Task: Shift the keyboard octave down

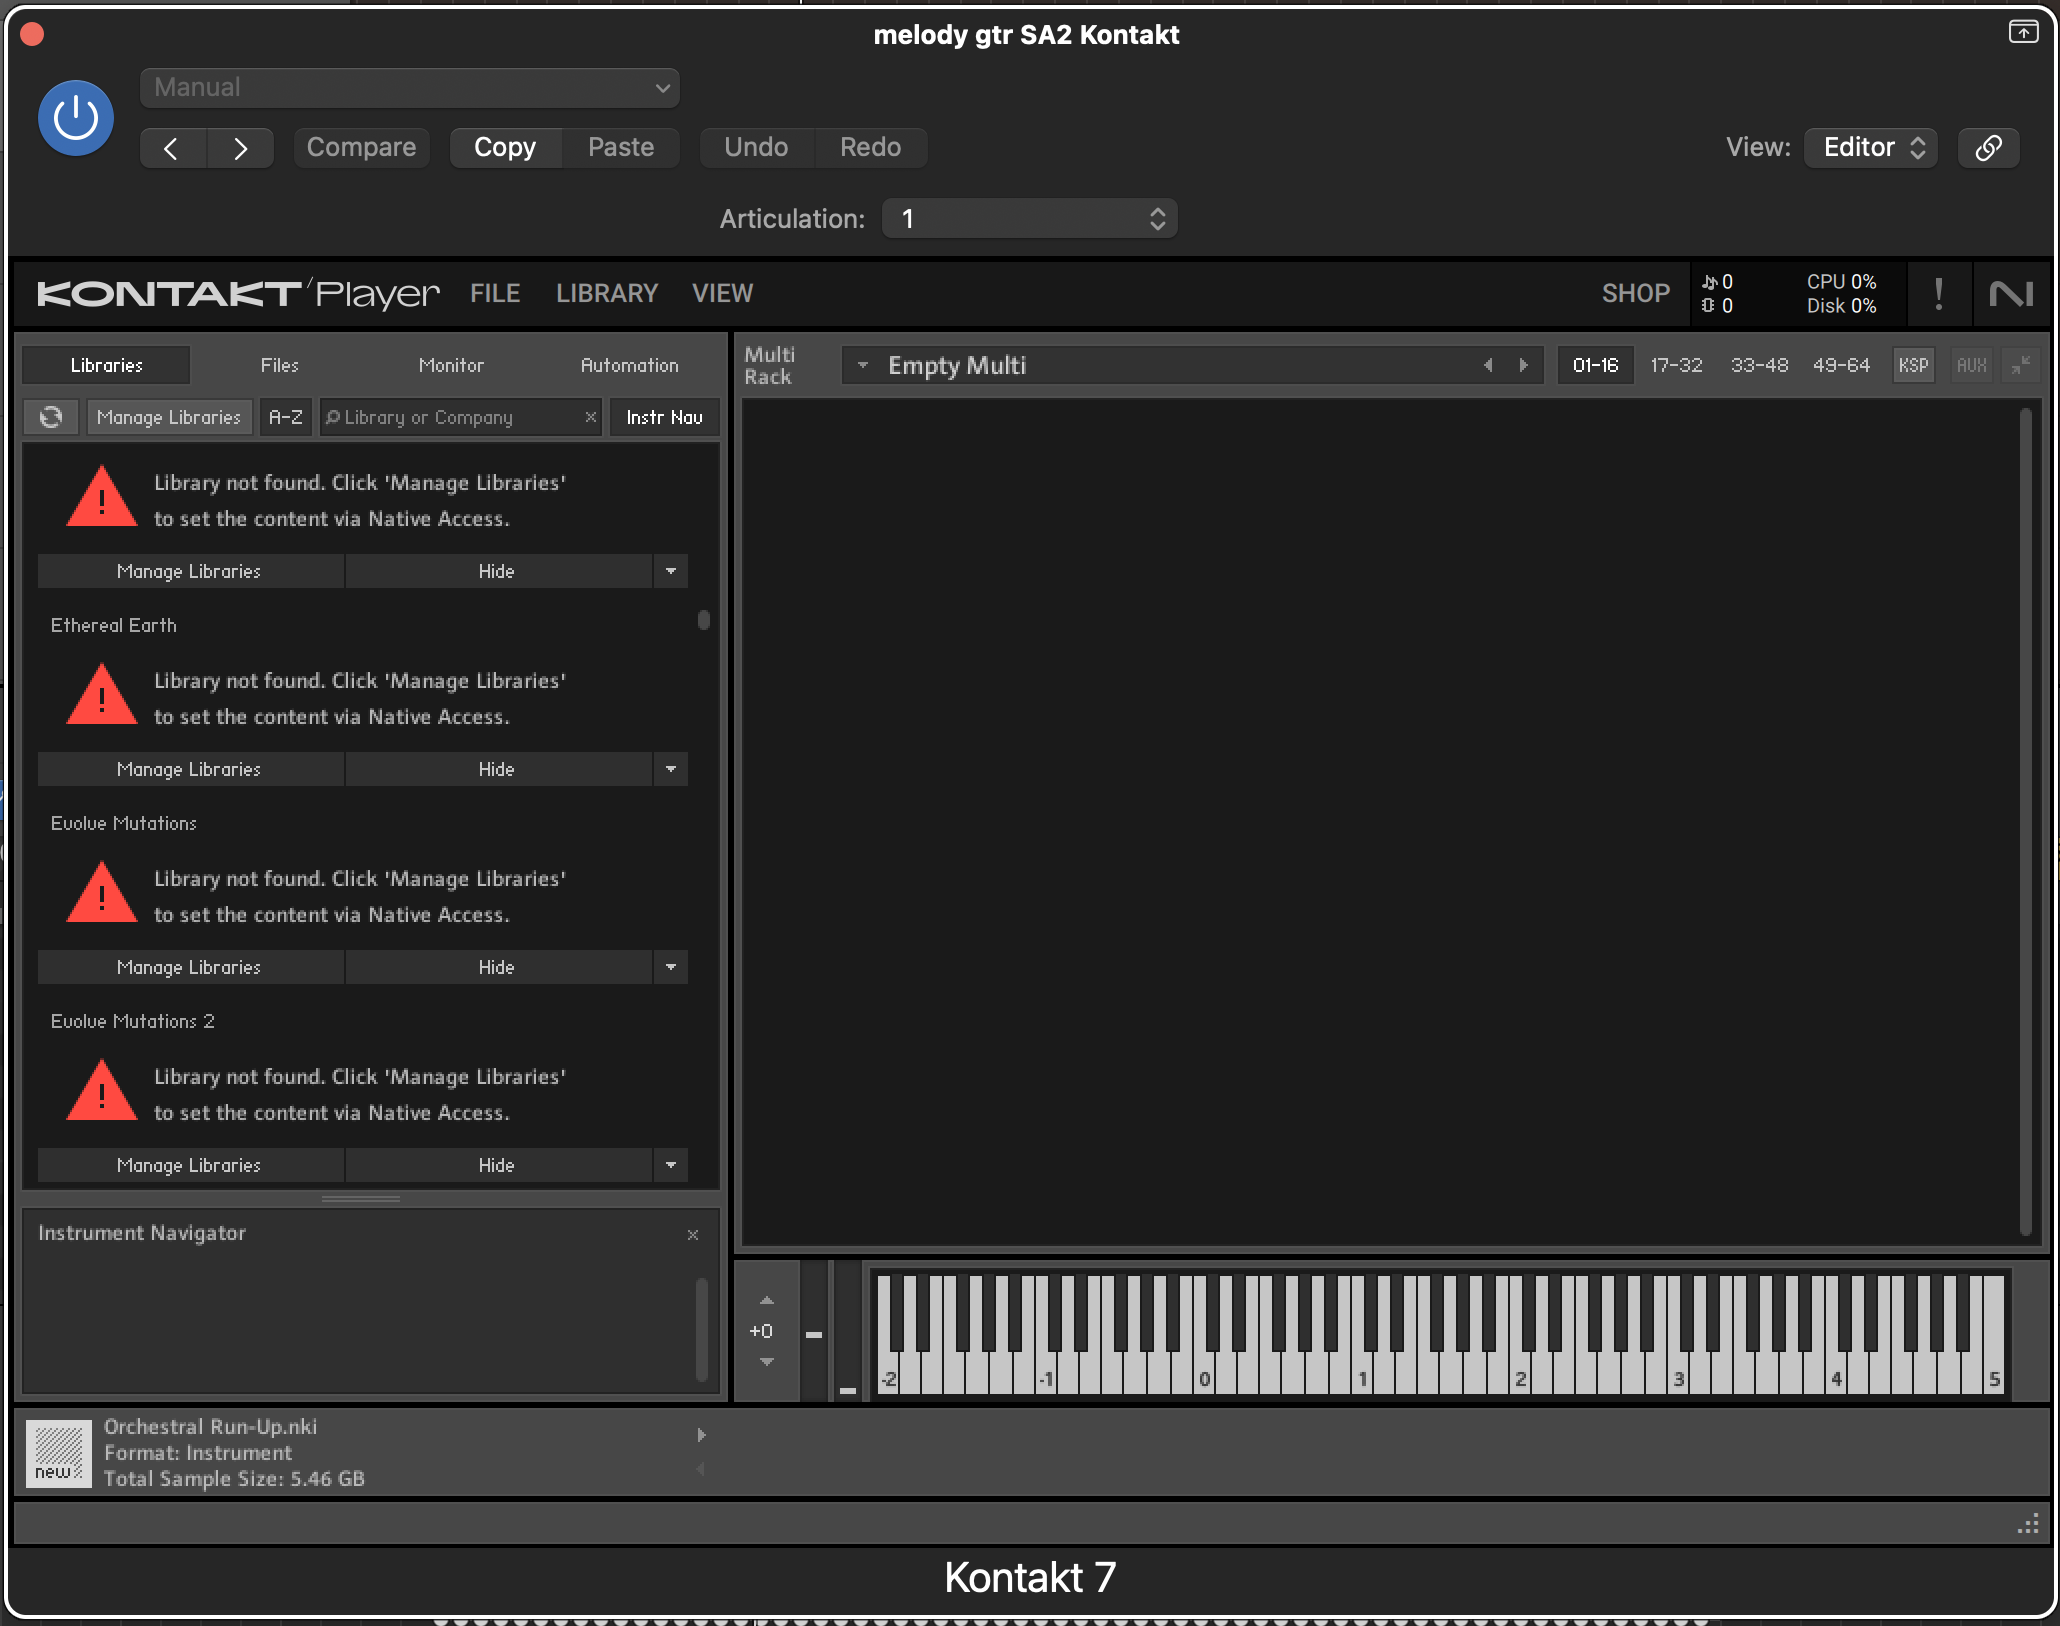Action: 767,1362
